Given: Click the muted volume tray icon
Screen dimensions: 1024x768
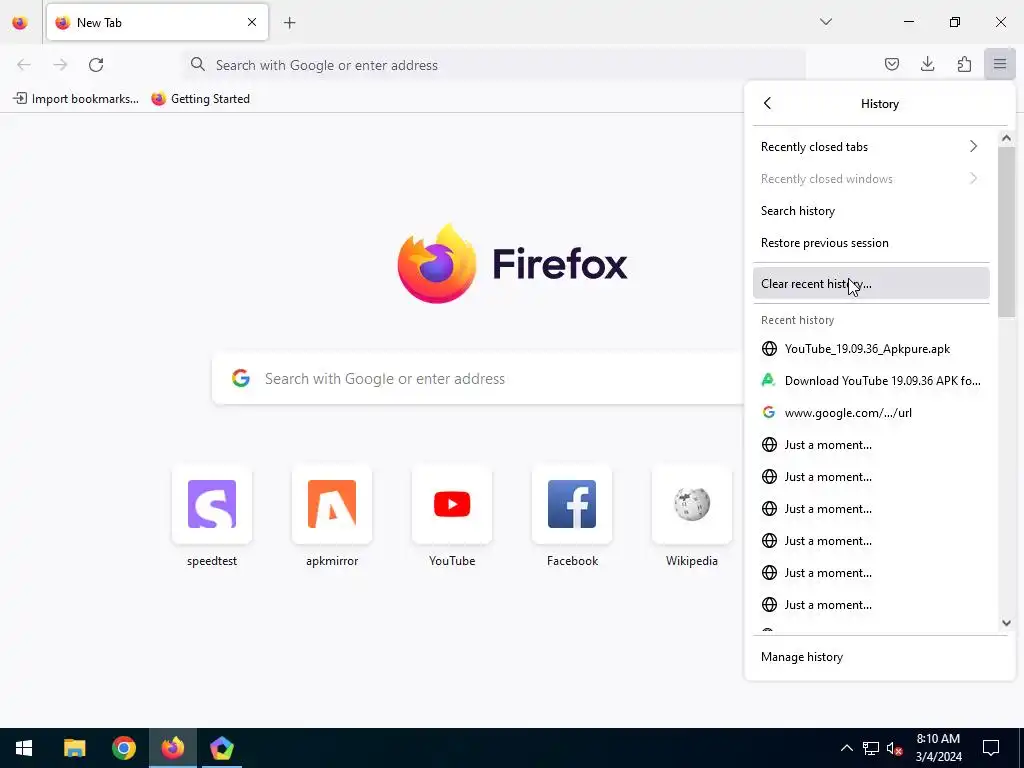Looking at the screenshot, I should coord(894,748).
